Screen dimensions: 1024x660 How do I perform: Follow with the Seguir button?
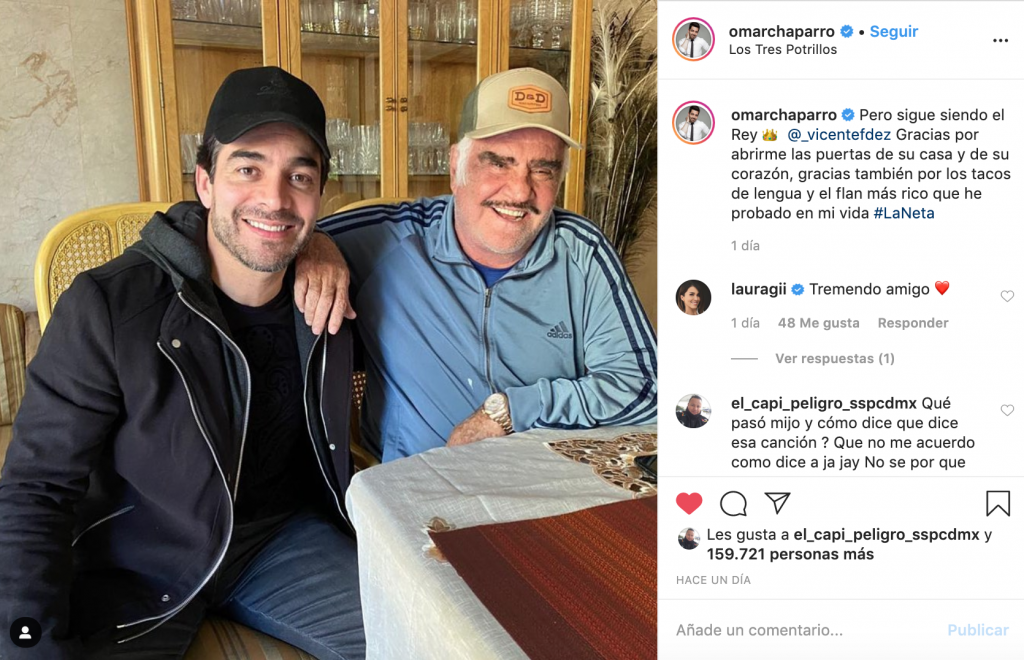pos(893,31)
